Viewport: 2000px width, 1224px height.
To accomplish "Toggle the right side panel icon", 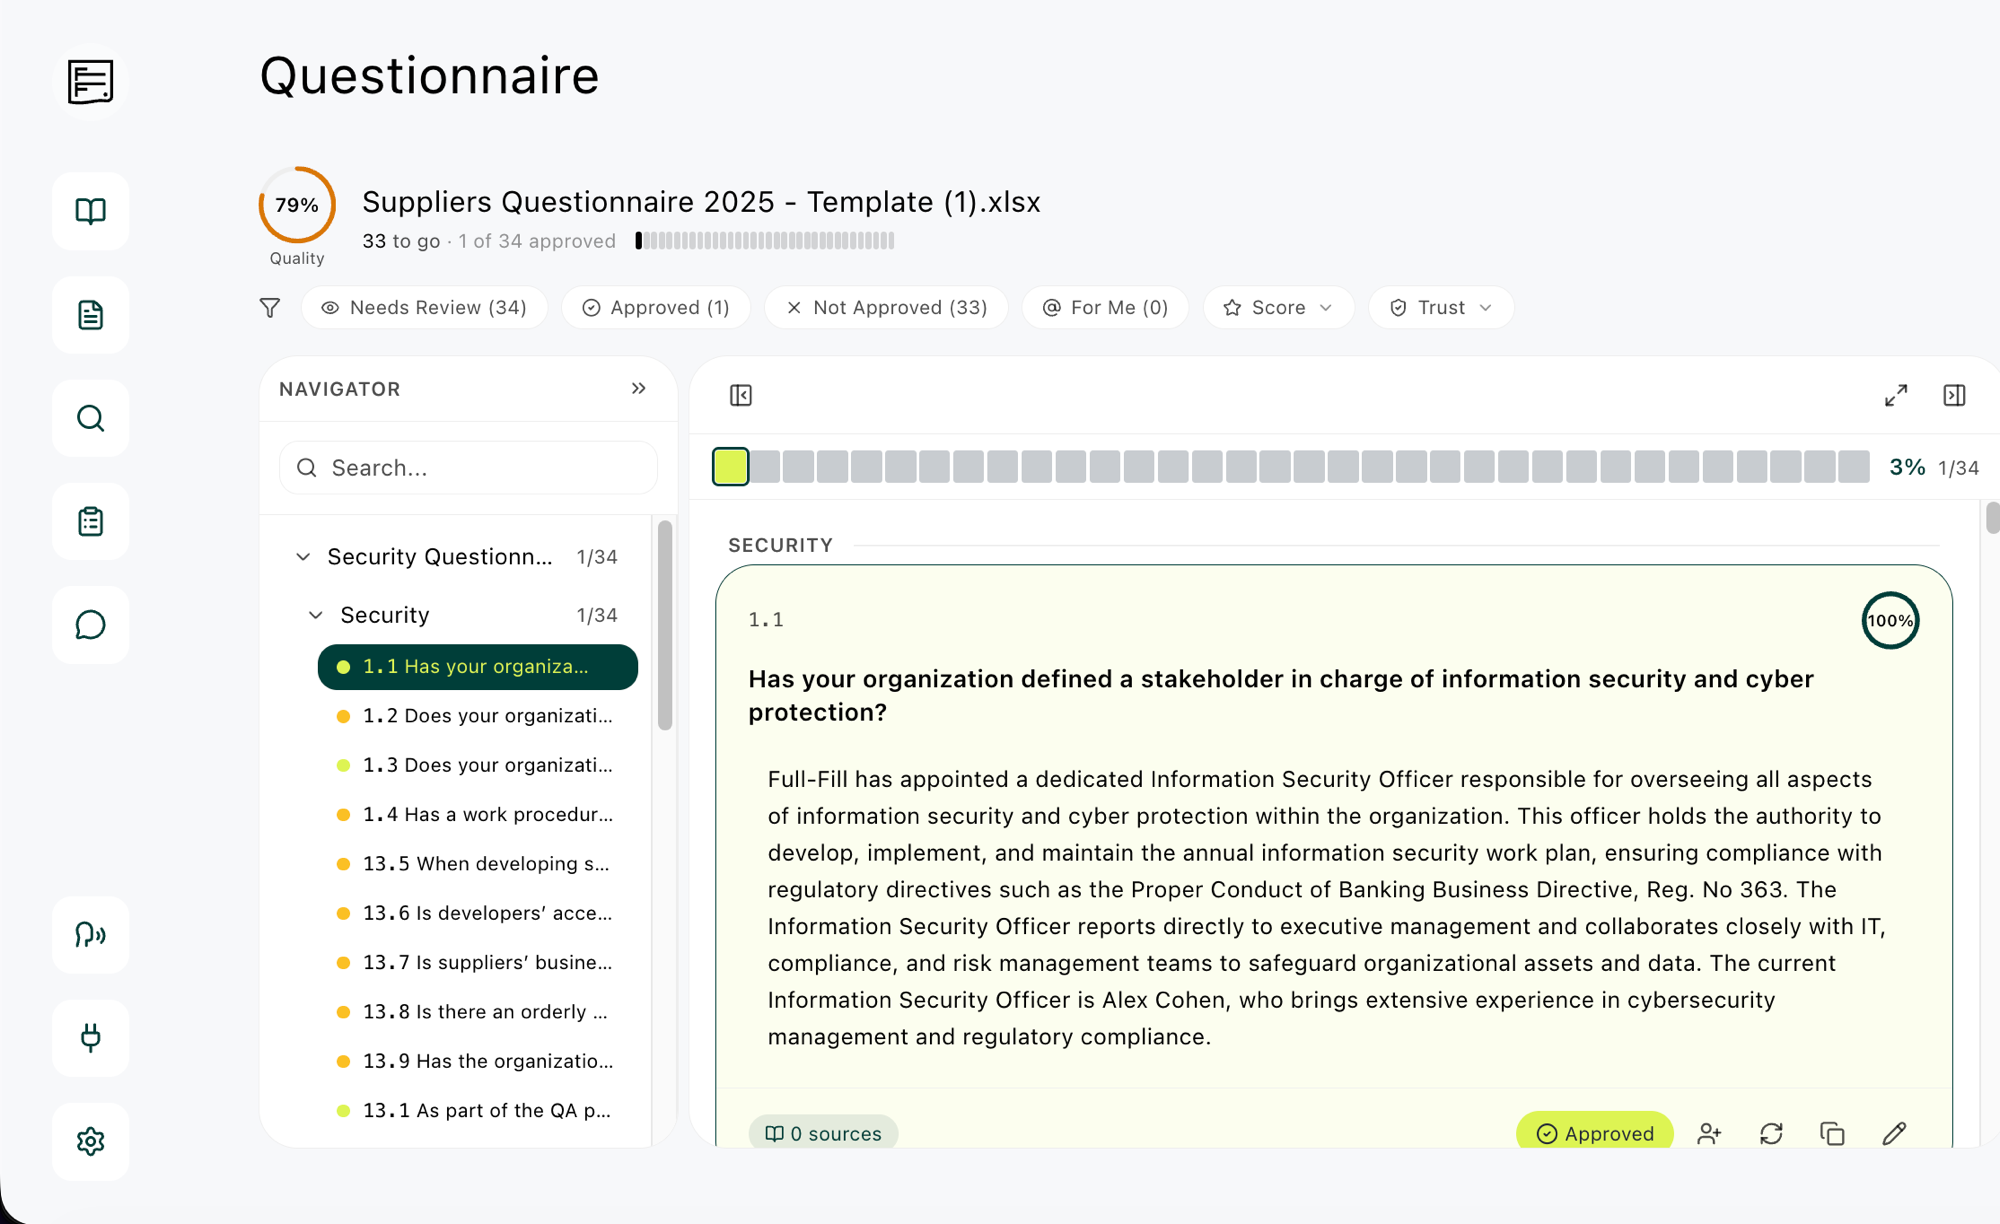I will pos(1955,396).
